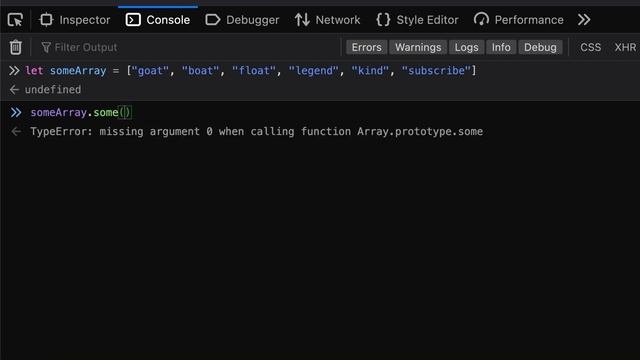Toggle the CSS filter
The image size is (640, 360).
[590, 47]
